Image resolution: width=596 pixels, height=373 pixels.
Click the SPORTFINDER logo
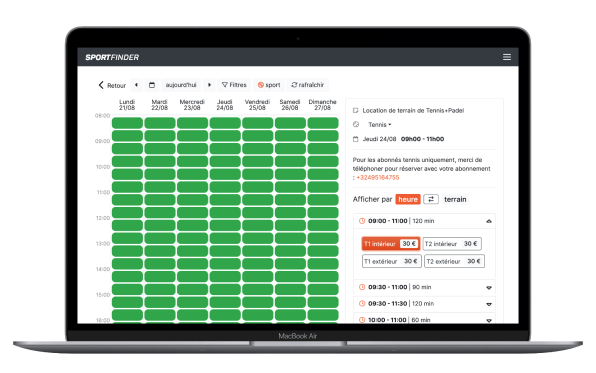[112, 57]
